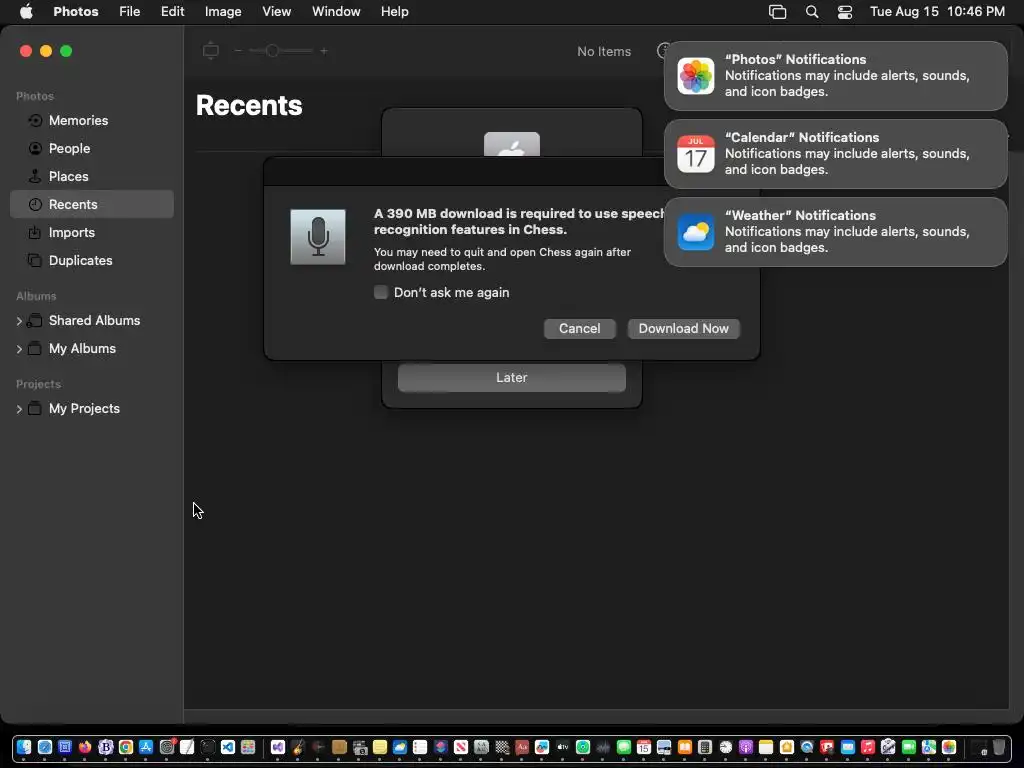1024x768 pixels.
Task: Click the date and time in menu bar
Action: 937,11
